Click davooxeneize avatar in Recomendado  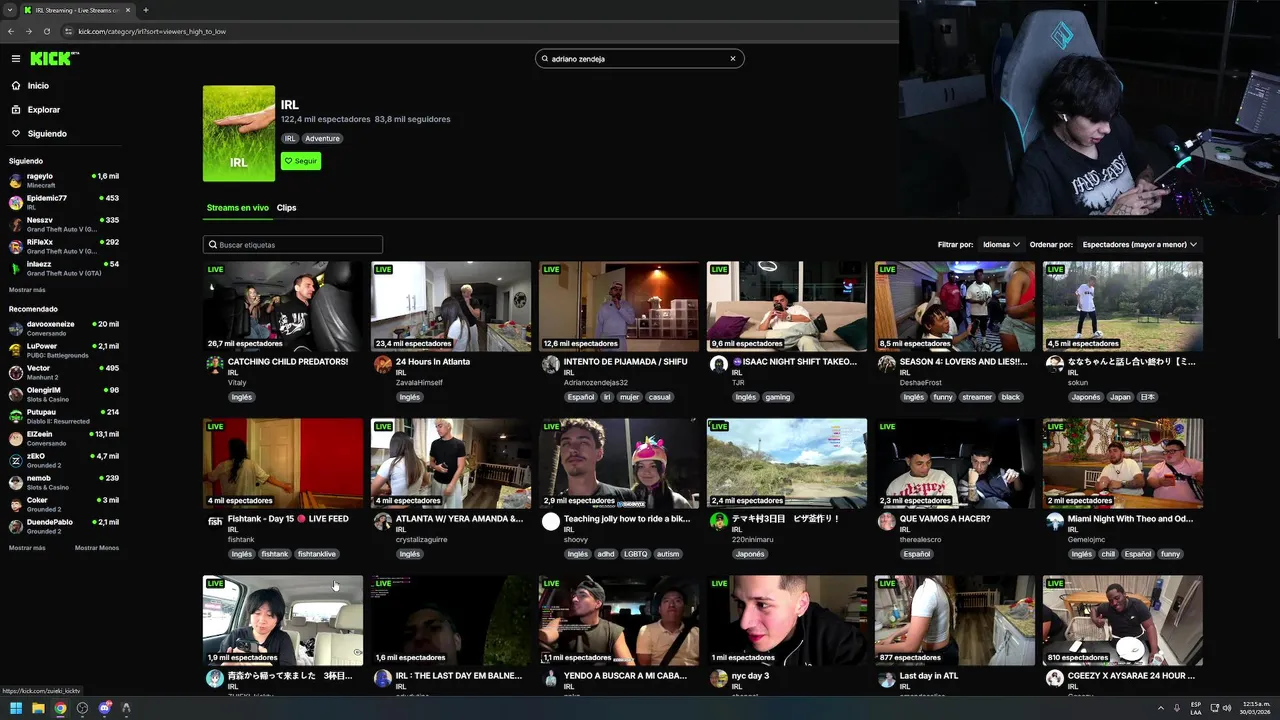pyautogui.click(x=16, y=328)
